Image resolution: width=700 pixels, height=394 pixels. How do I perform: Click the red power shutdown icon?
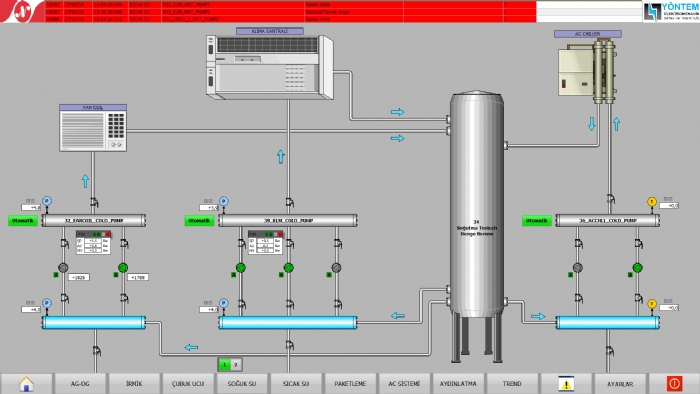[x=674, y=384]
